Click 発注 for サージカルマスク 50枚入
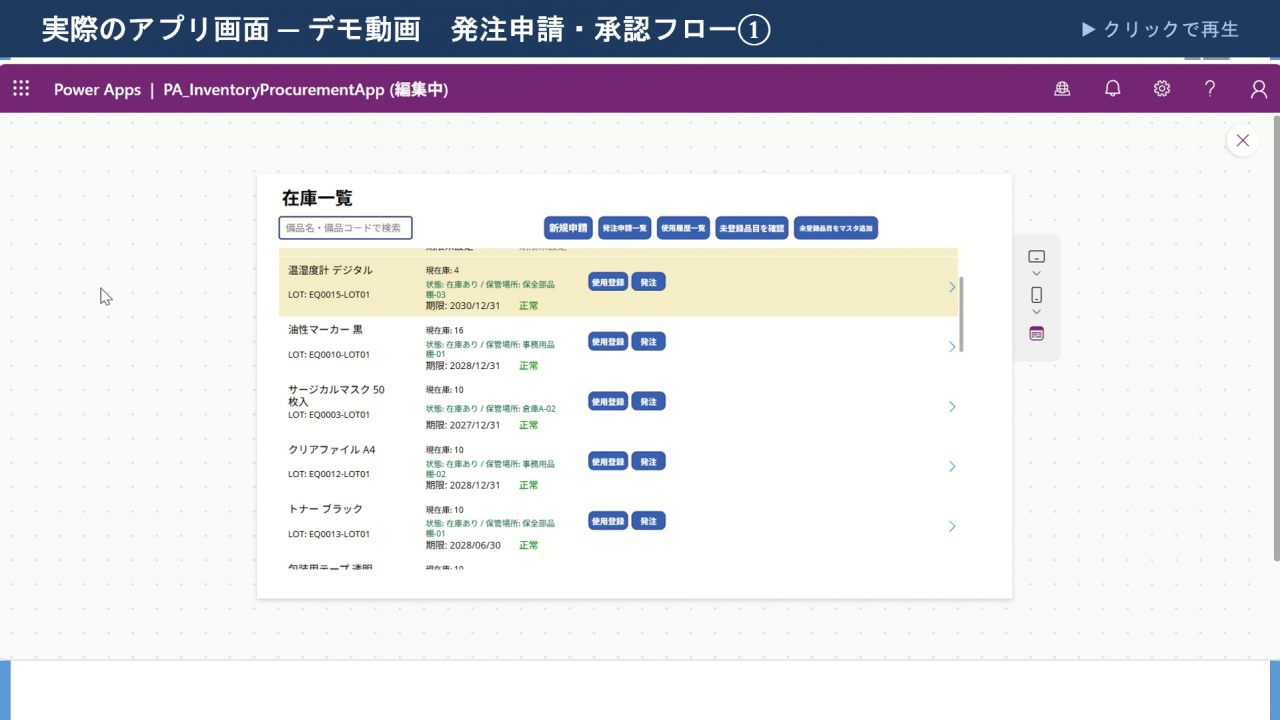The height and width of the screenshot is (720, 1280). pos(648,402)
